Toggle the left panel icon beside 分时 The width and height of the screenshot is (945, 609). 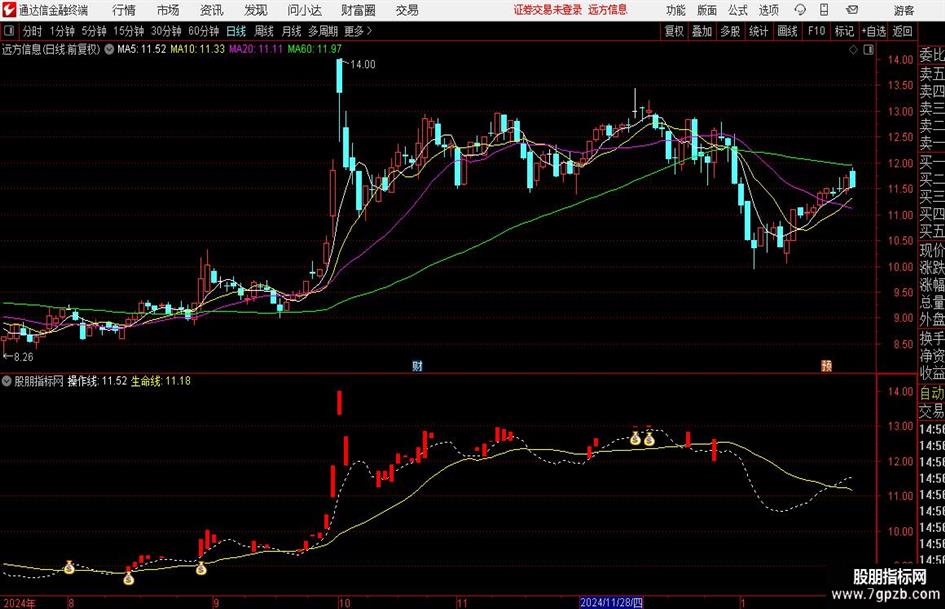(9, 31)
